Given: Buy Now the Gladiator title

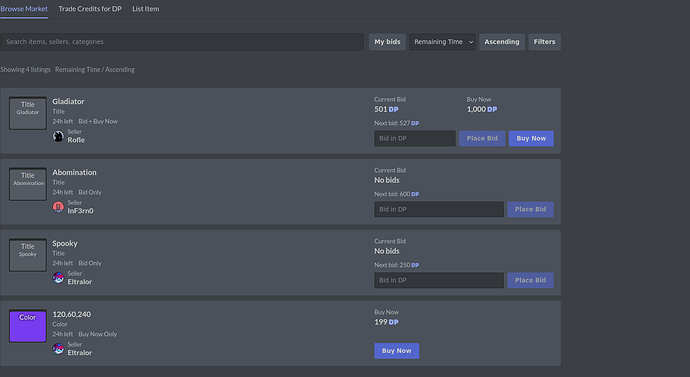Looking at the screenshot, I should [x=531, y=138].
